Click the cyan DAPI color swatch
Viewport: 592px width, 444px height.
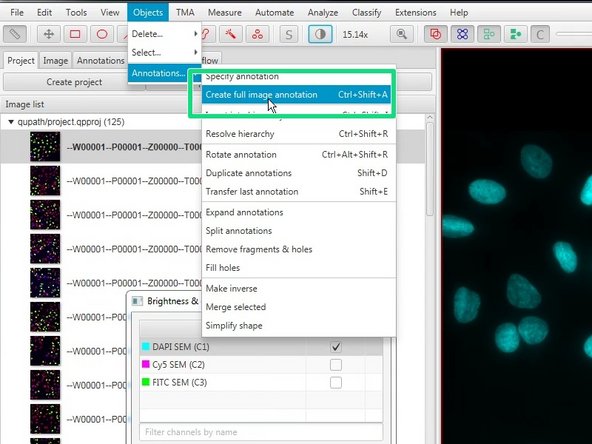coord(145,347)
